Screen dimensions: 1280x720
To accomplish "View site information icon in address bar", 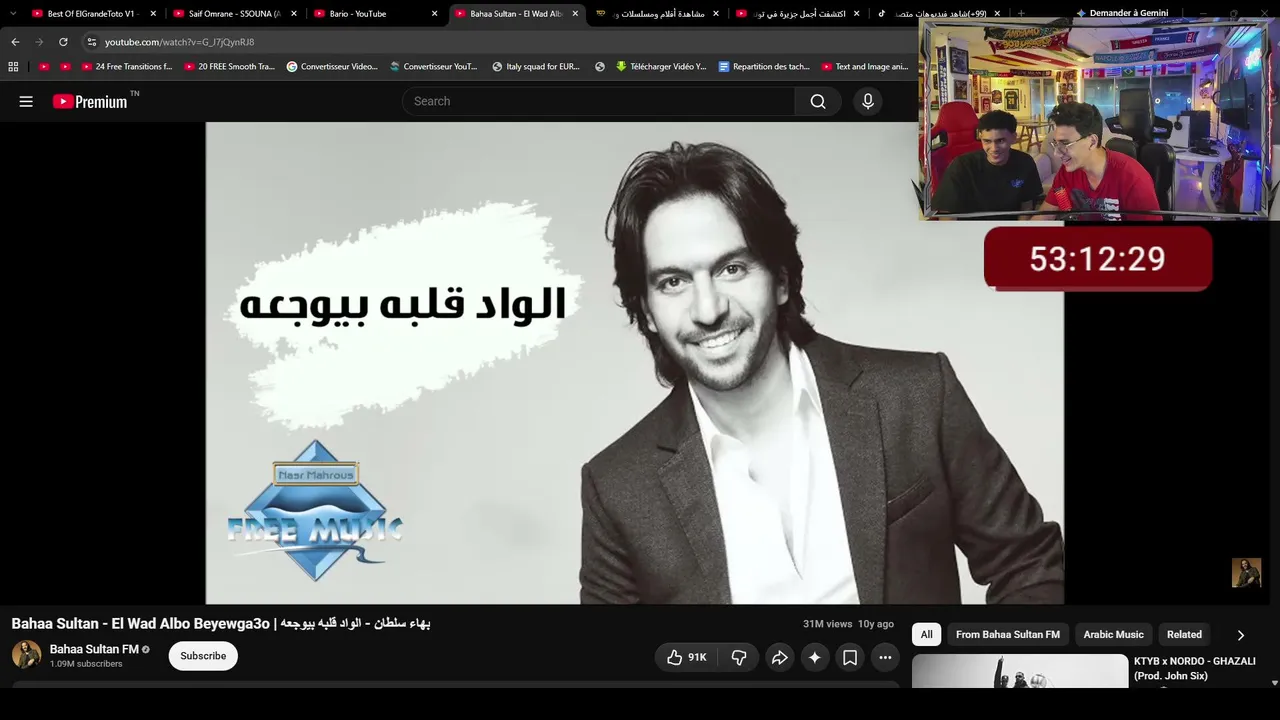I will tap(91, 42).
